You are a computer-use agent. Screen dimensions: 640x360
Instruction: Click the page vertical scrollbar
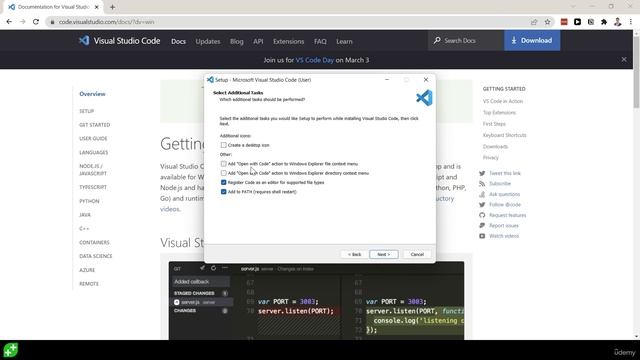click(636, 71)
